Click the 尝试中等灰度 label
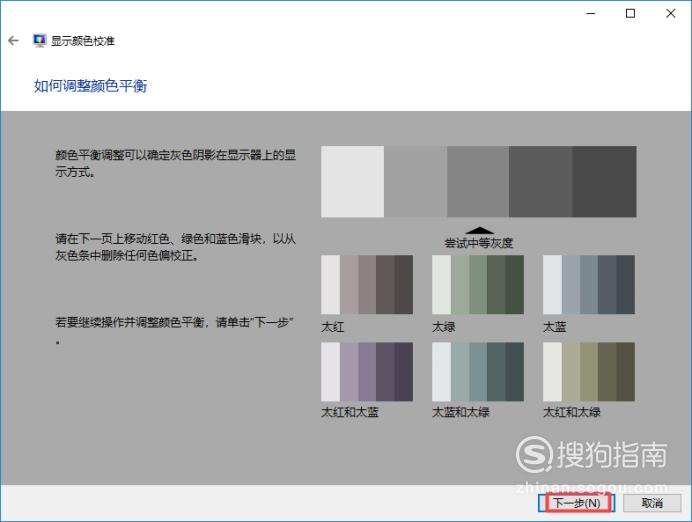Screen dimensions: 692x522 pyautogui.click(x=479, y=243)
